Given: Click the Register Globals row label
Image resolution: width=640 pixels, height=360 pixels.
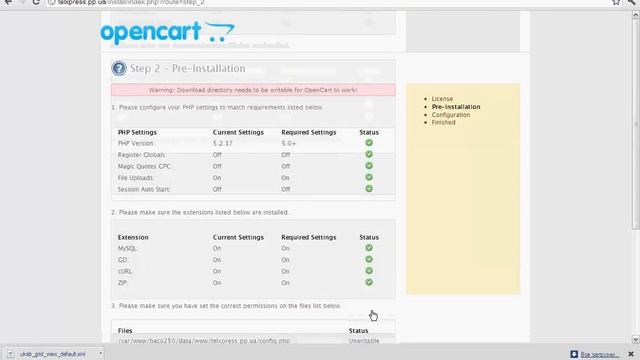Looking at the screenshot, I should 142,155.
